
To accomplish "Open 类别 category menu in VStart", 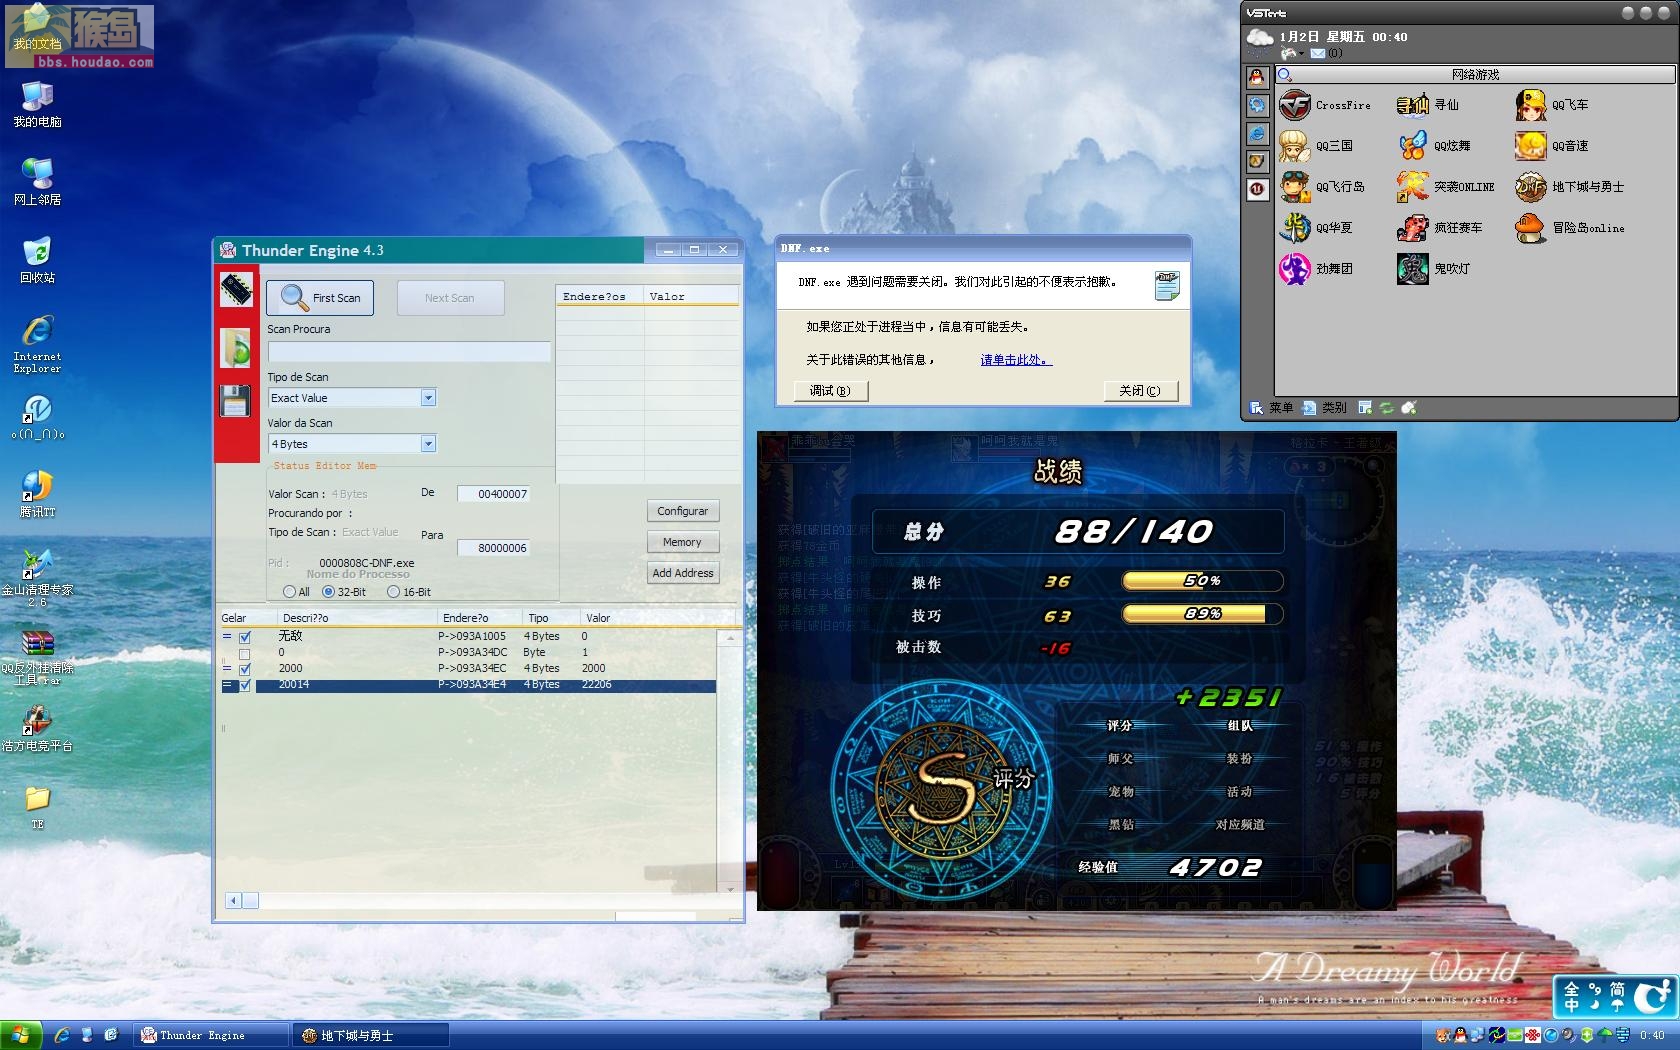I will click(1325, 408).
